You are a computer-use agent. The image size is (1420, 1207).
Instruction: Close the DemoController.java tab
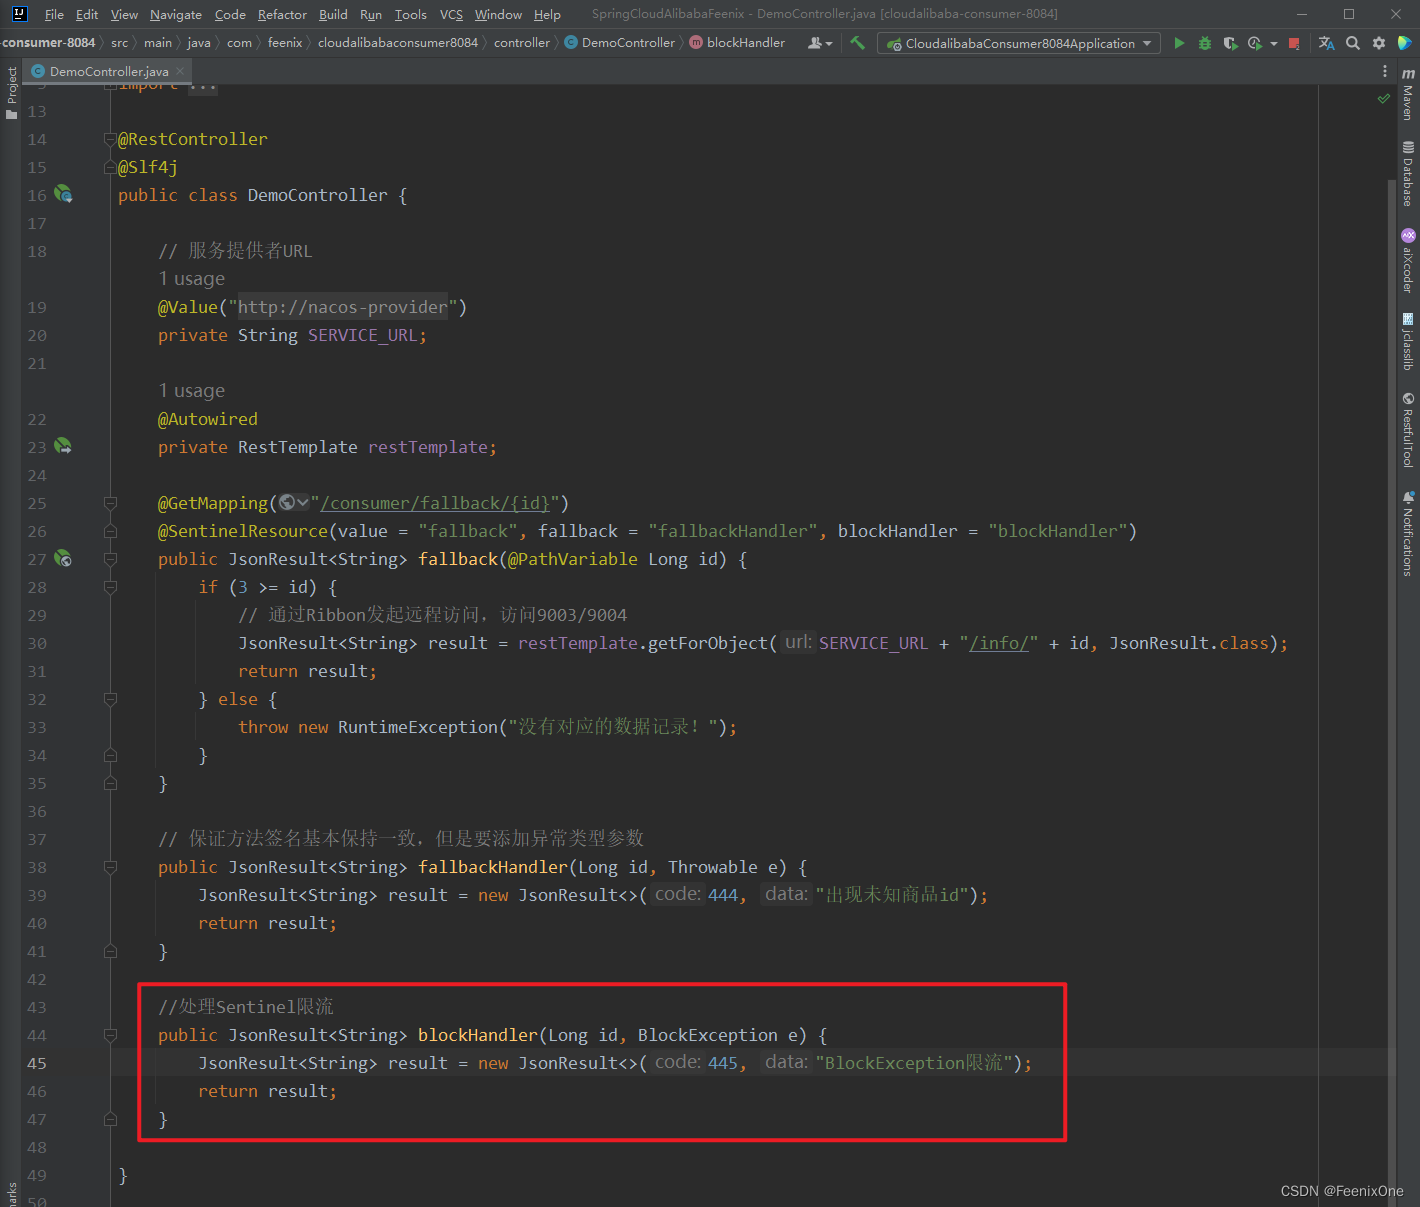(180, 71)
